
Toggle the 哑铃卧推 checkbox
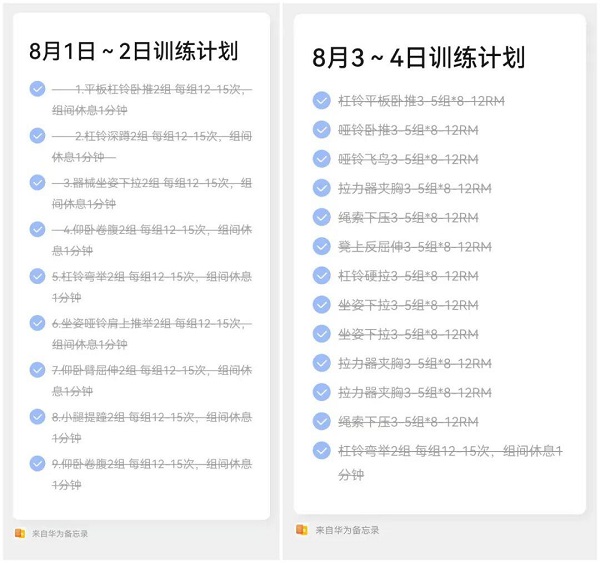[321, 130]
